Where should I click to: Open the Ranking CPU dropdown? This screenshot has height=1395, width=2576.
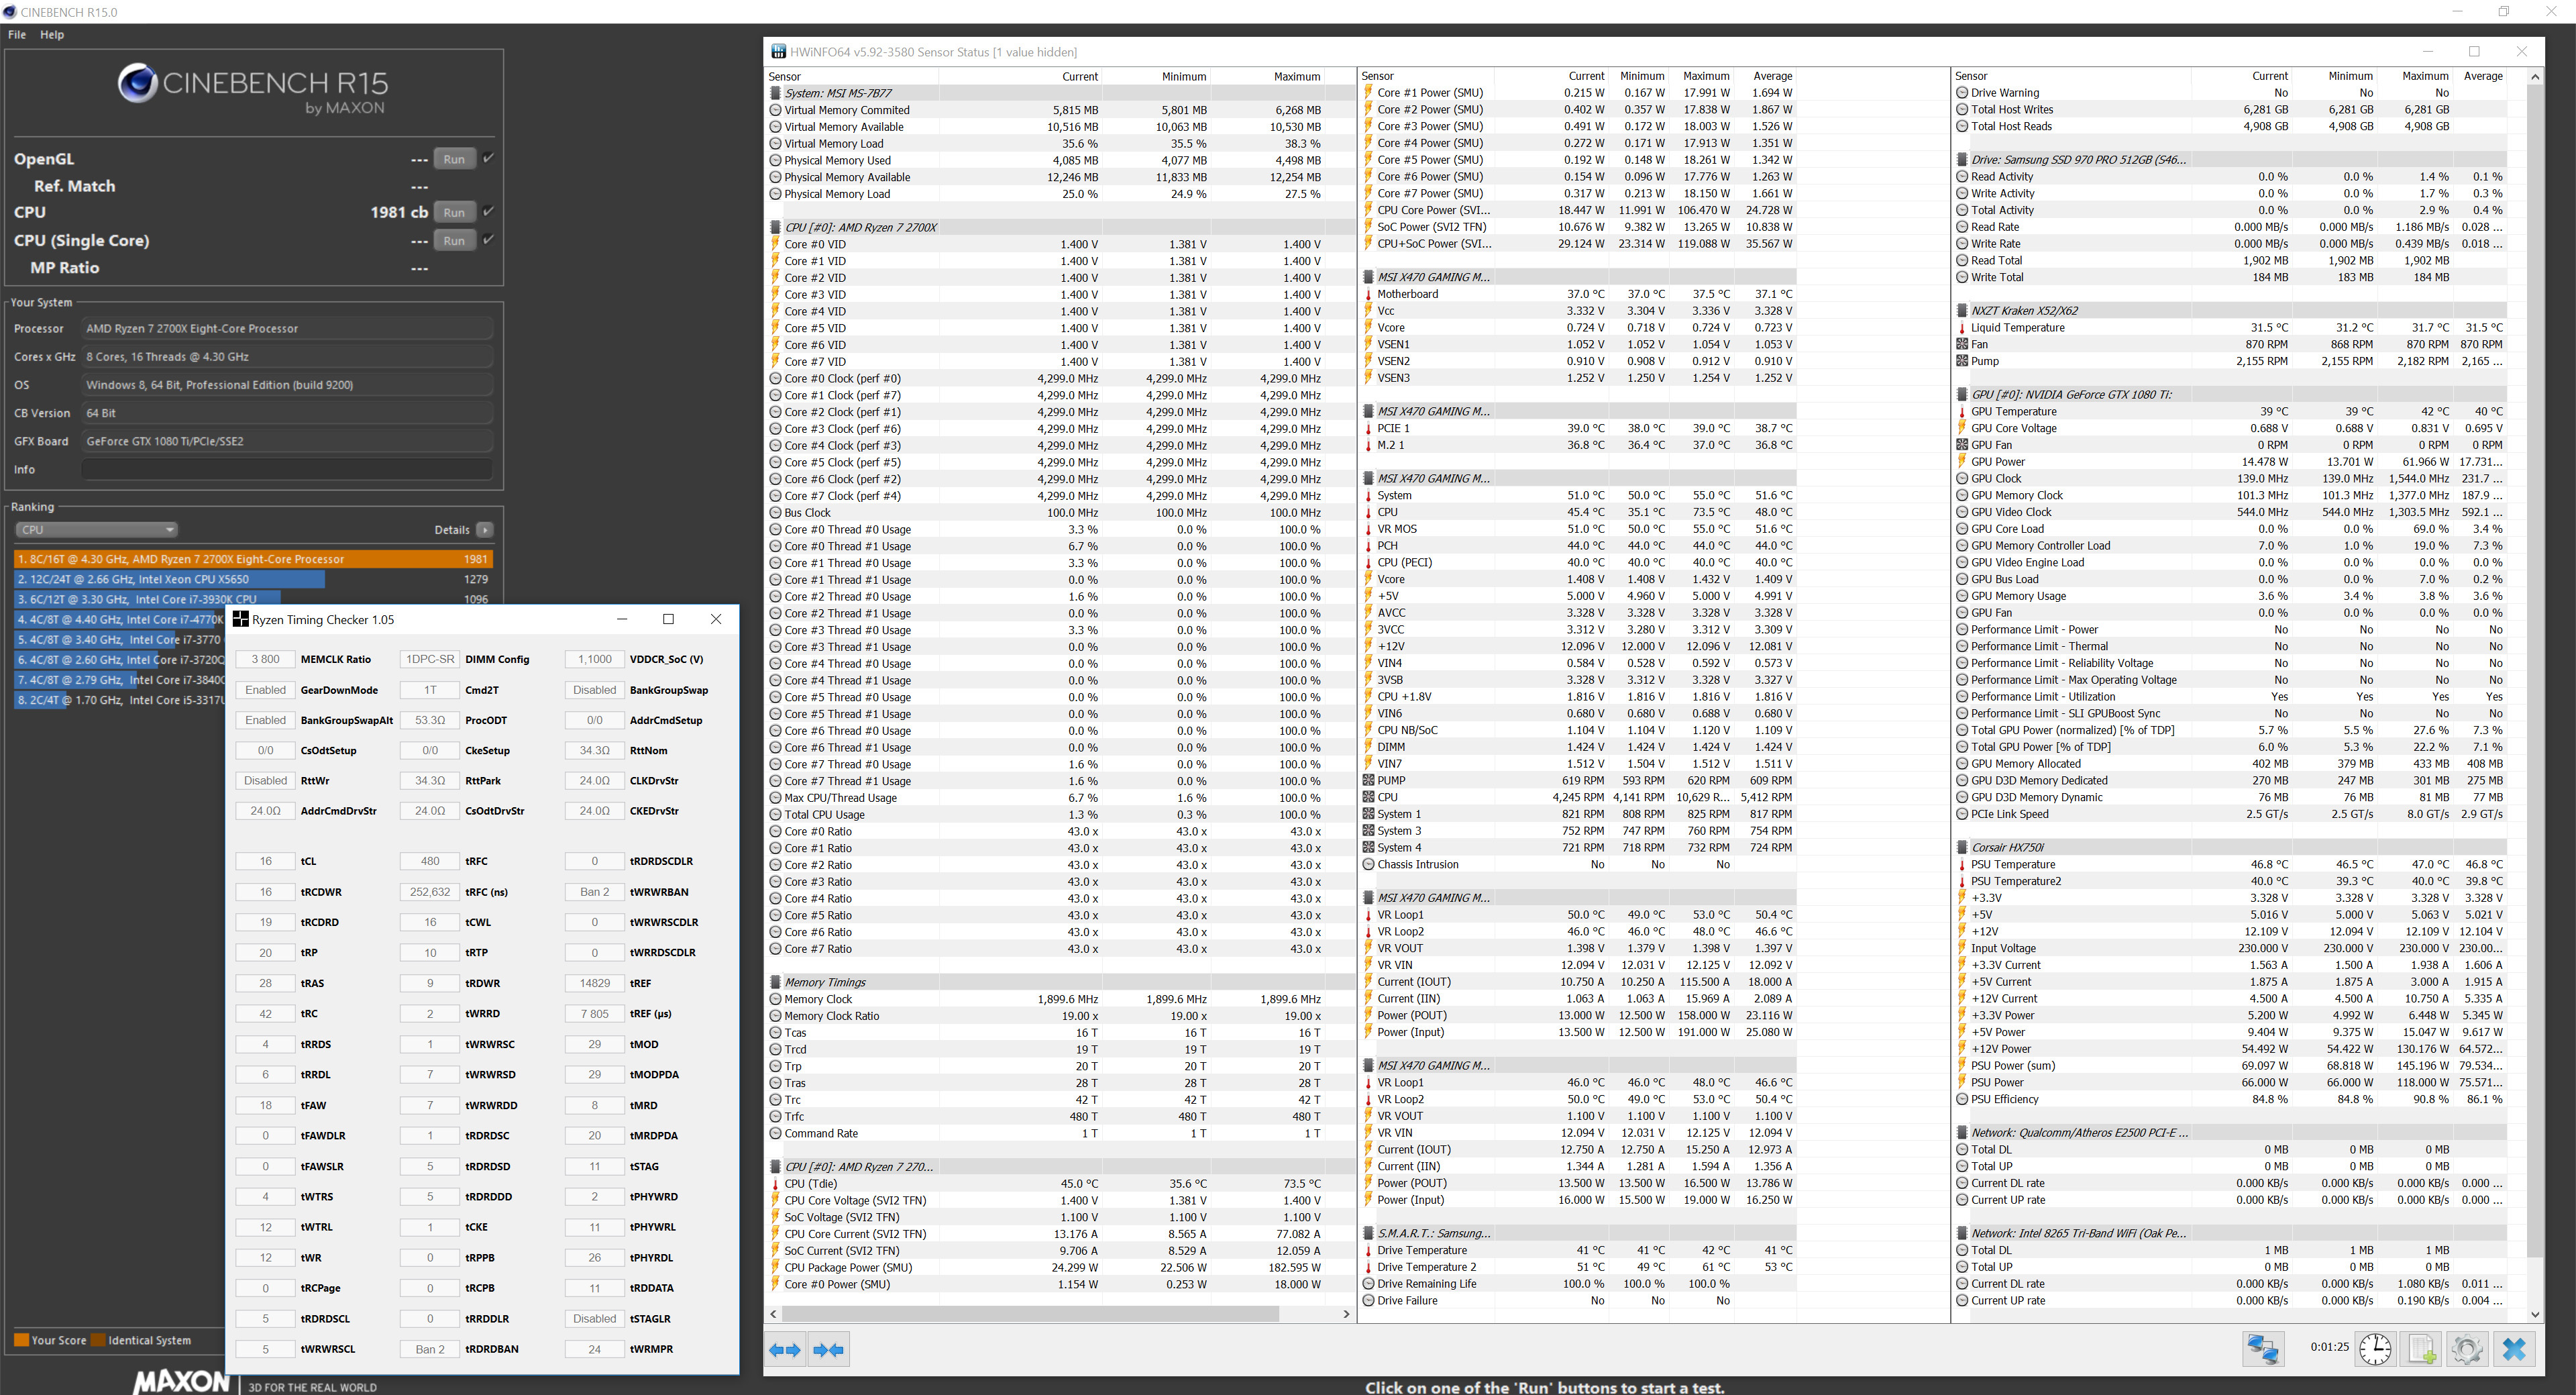(96, 530)
